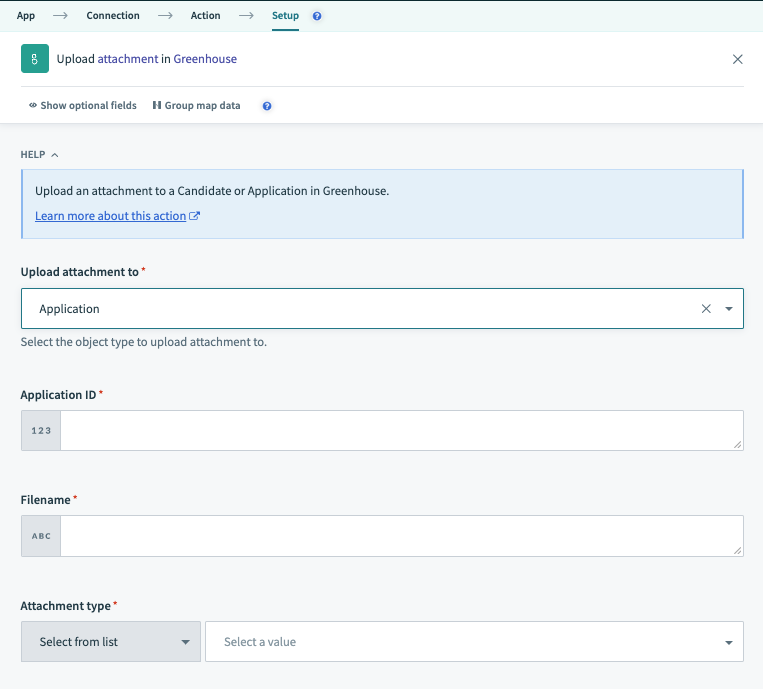Focus the Application ID input field

402,431
